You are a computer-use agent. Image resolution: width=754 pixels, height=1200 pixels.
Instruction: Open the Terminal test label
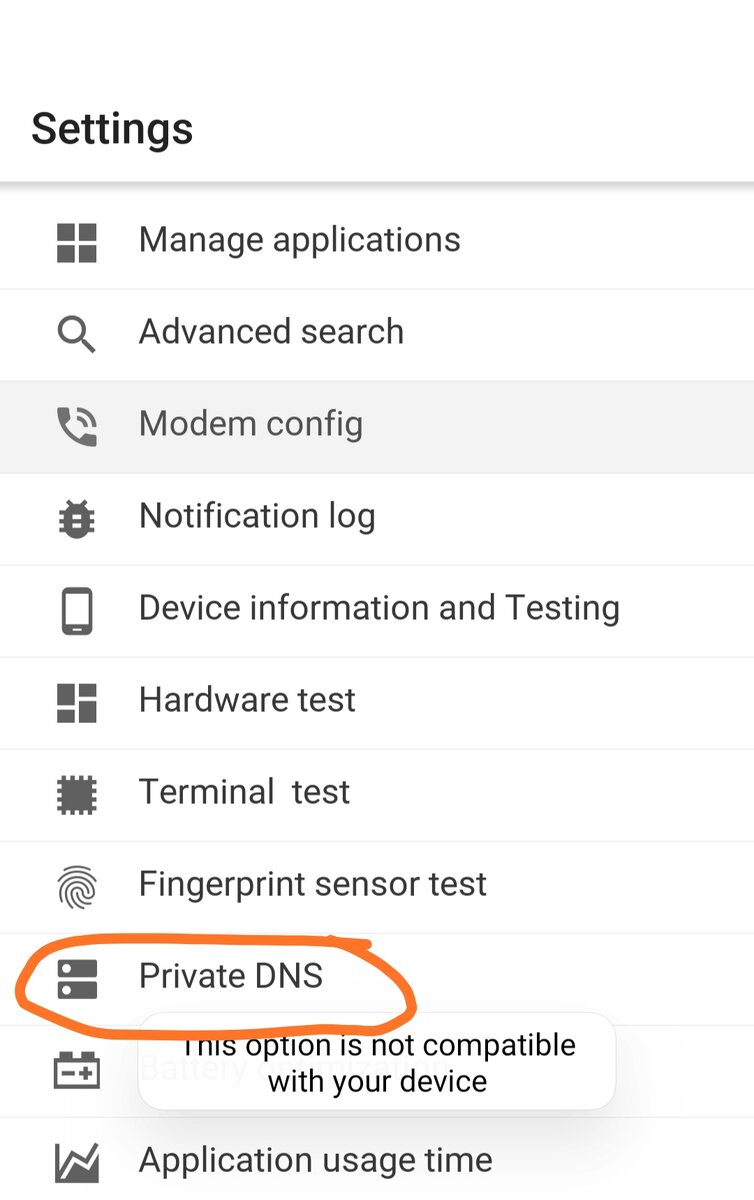click(x=244, y=792)
